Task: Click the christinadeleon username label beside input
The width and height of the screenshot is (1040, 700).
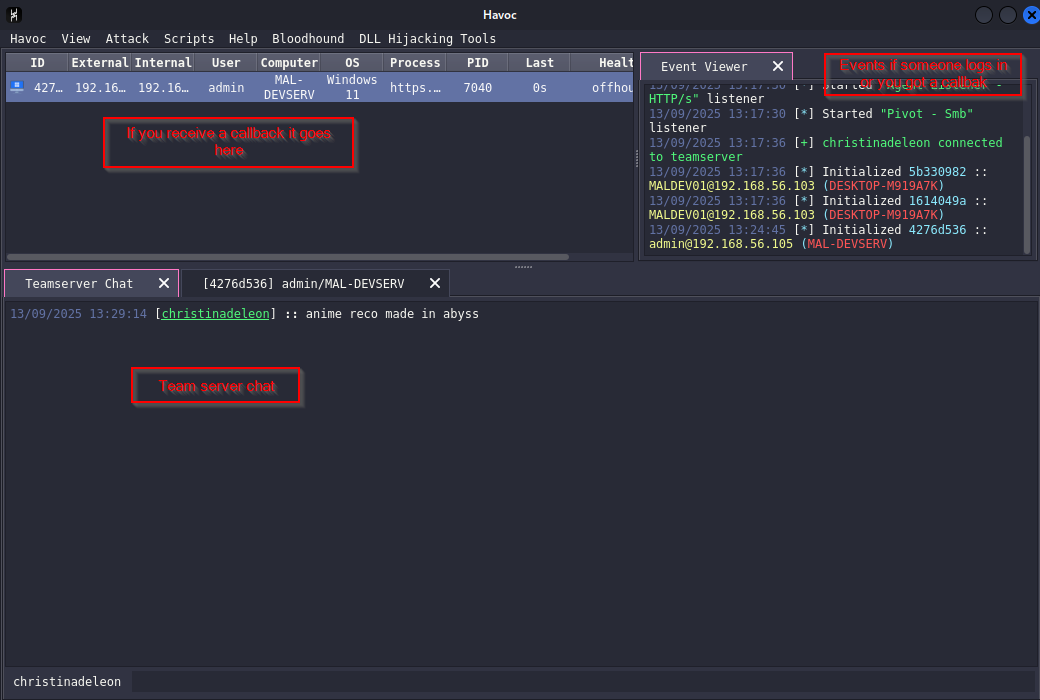Action: 67,681
